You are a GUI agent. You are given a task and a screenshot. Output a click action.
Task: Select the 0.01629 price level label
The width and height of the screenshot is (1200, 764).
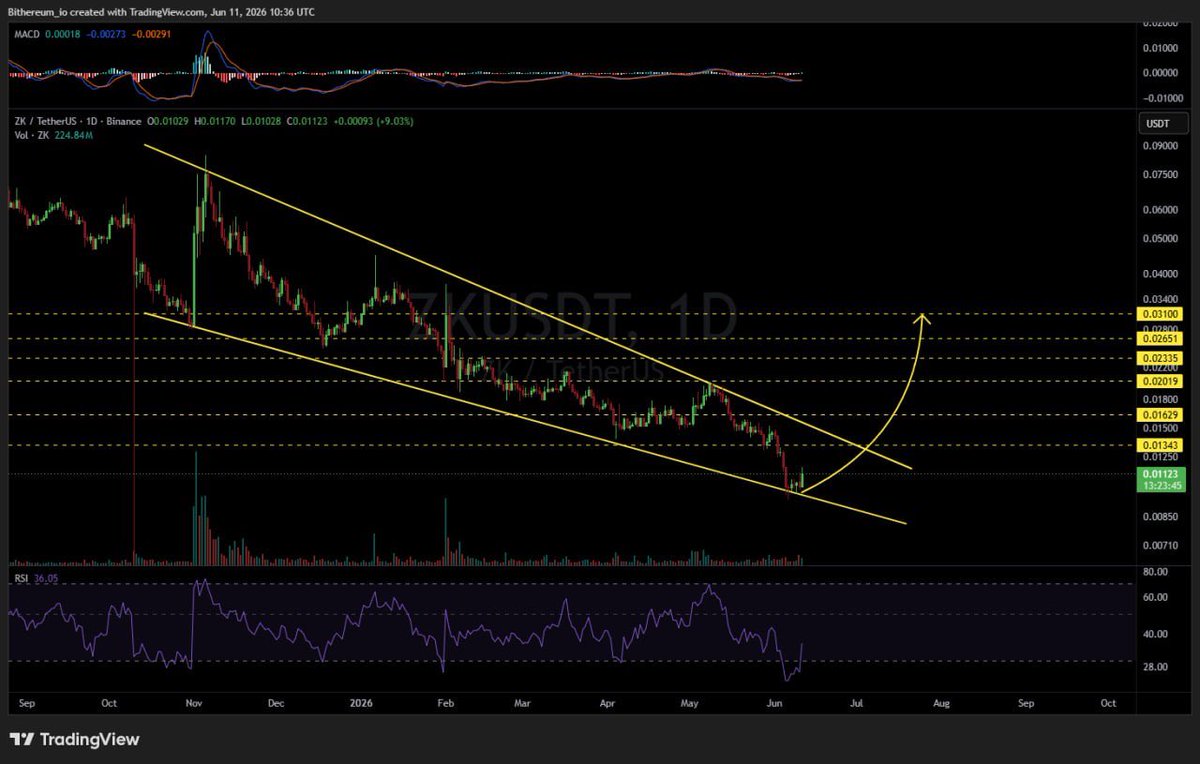coord(1160,413)
